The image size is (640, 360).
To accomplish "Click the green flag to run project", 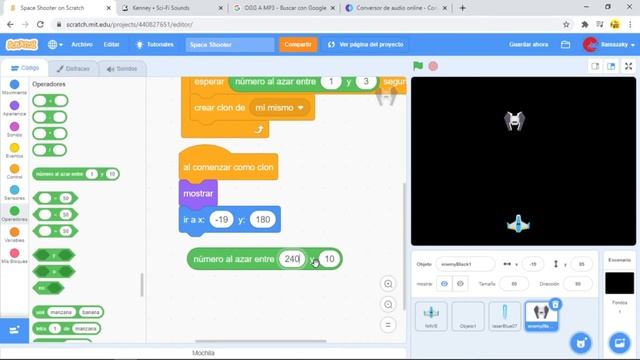I will coord(418,66).
